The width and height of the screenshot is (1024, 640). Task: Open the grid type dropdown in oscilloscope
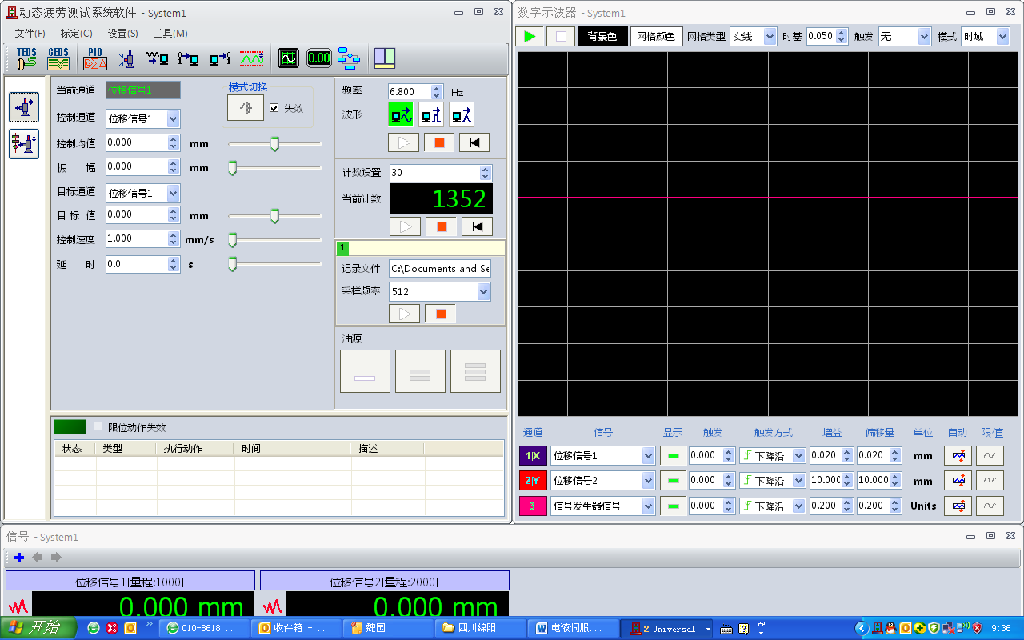(x=770, y=37)
